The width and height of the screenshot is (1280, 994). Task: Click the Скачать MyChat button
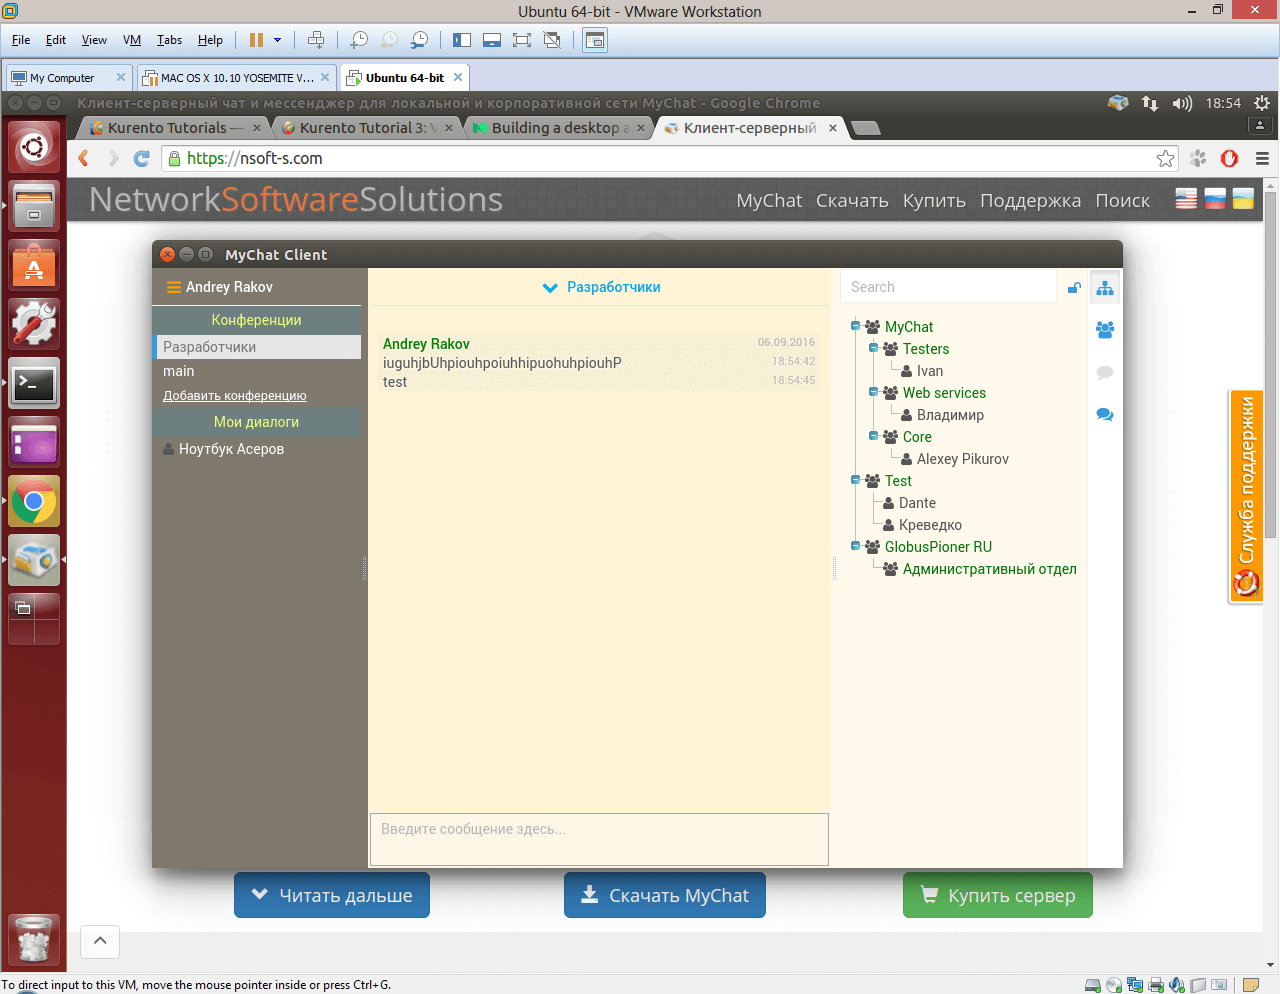pyautogui.click(x=665, y=895)
